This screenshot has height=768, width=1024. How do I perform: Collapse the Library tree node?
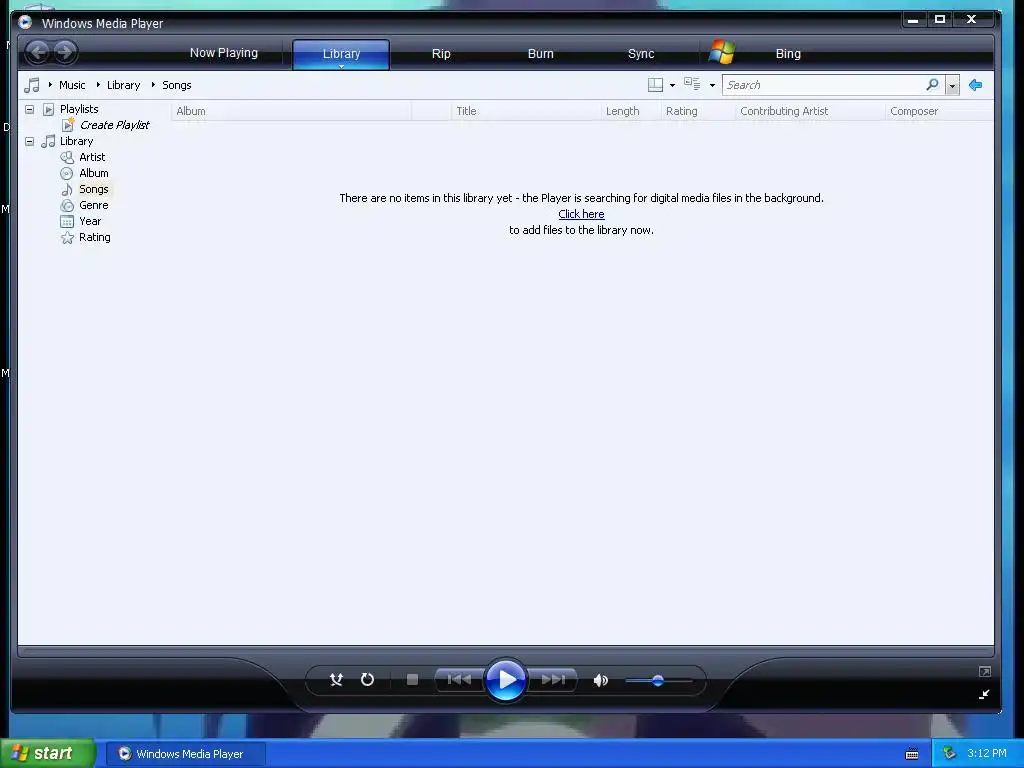(29, 141)
